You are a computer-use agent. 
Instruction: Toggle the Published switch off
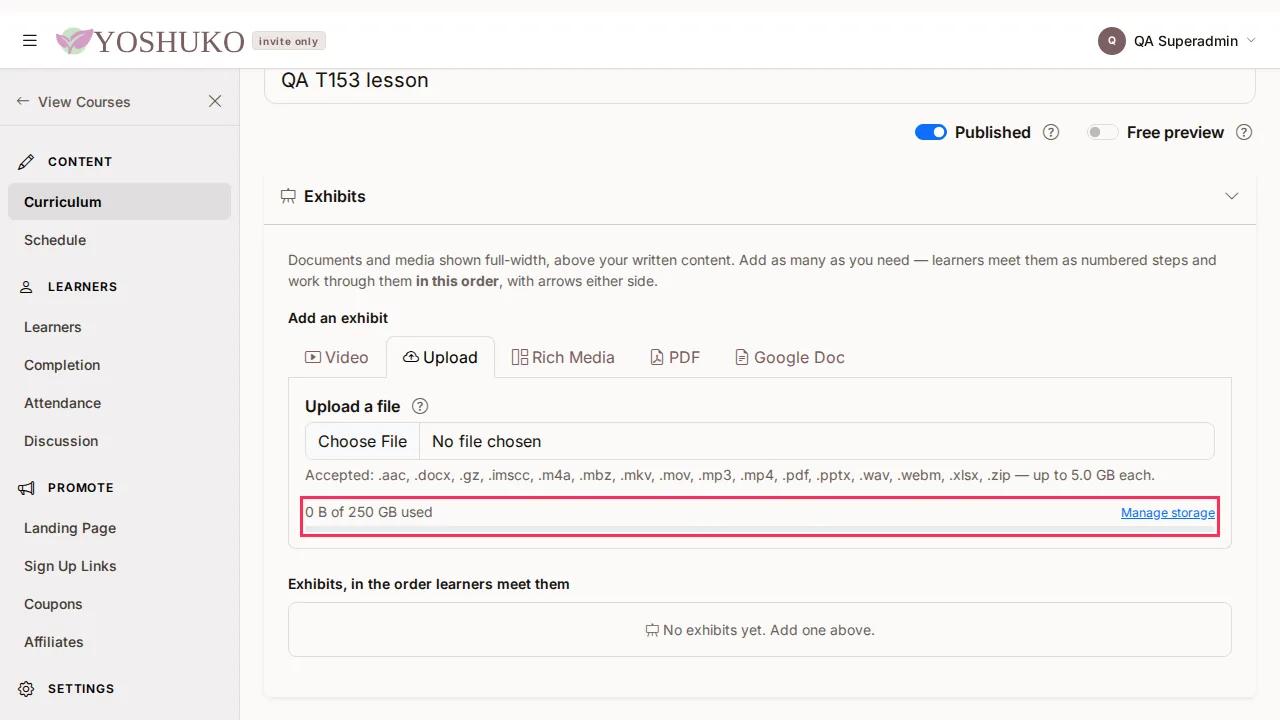(x=931, y=132)
